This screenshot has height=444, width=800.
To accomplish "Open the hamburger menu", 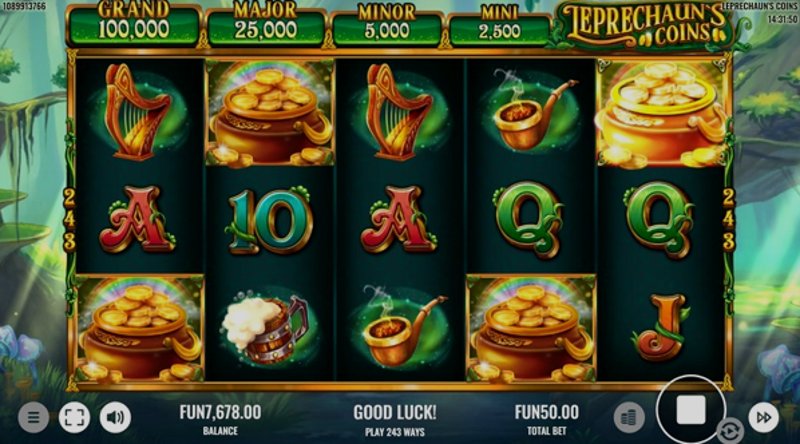I will tap(33, 417).
